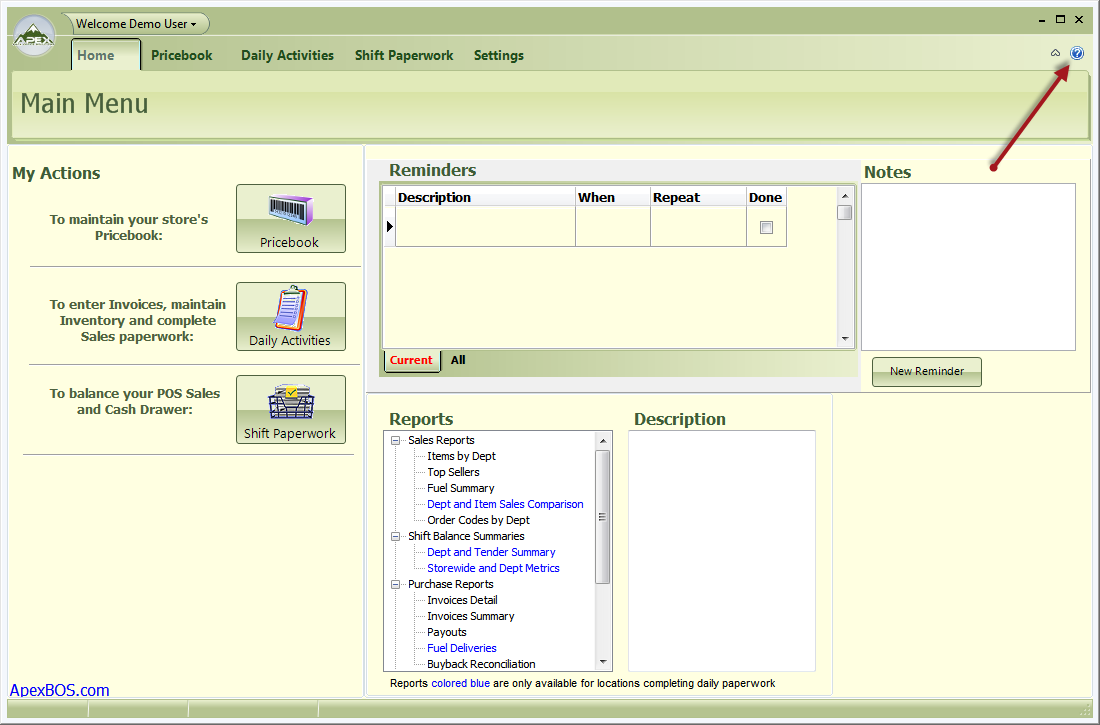1100x725 pixels.
Task: Open the Settings ribbon tab
Action: pyautogui.click(x=498, y=56)
